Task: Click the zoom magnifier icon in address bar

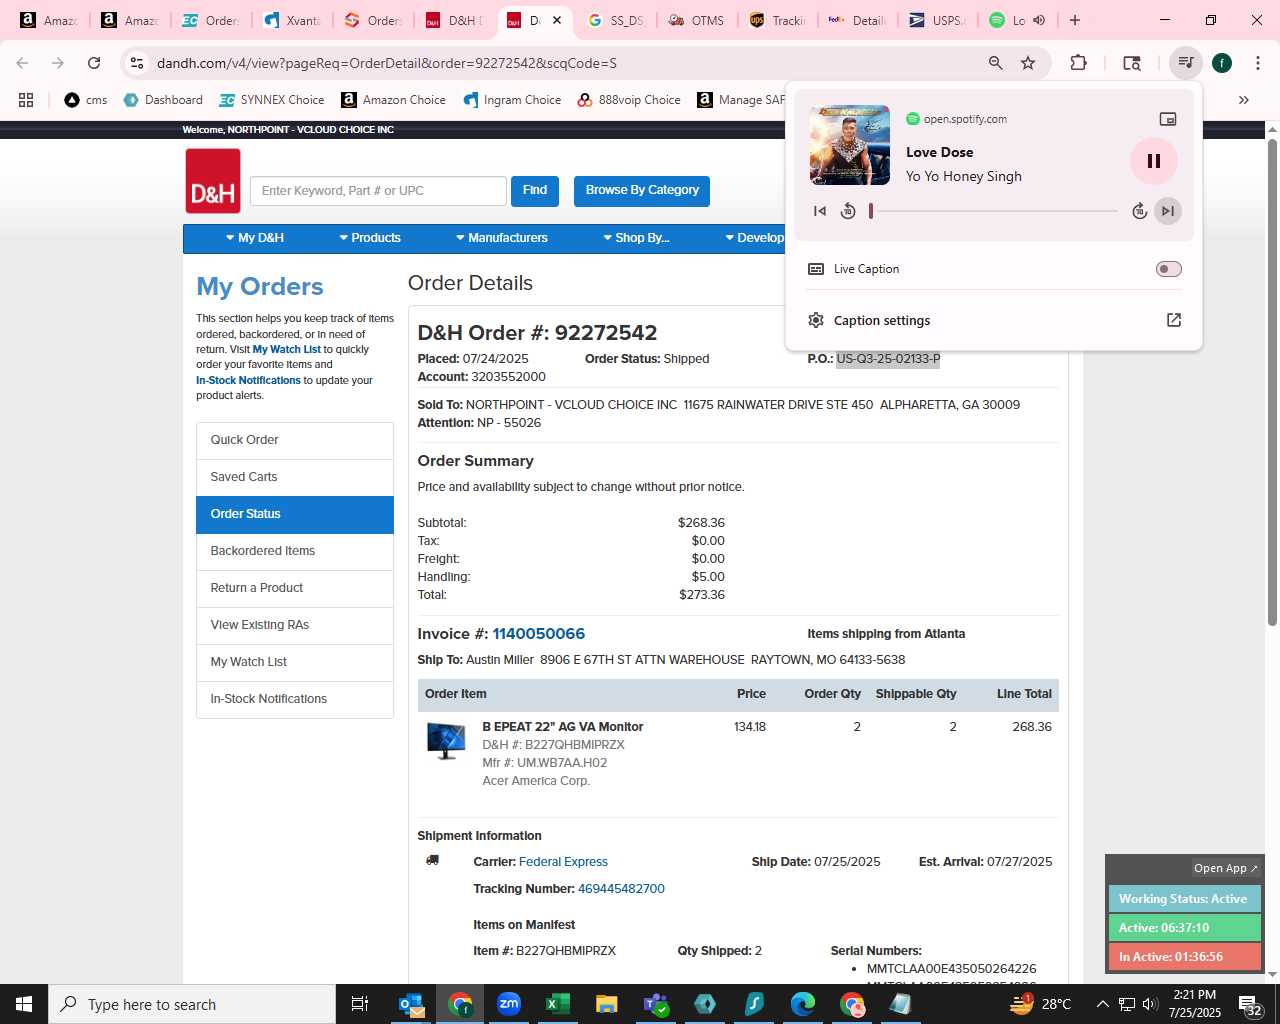Action: pyautogui.click(x=995, y=63)
